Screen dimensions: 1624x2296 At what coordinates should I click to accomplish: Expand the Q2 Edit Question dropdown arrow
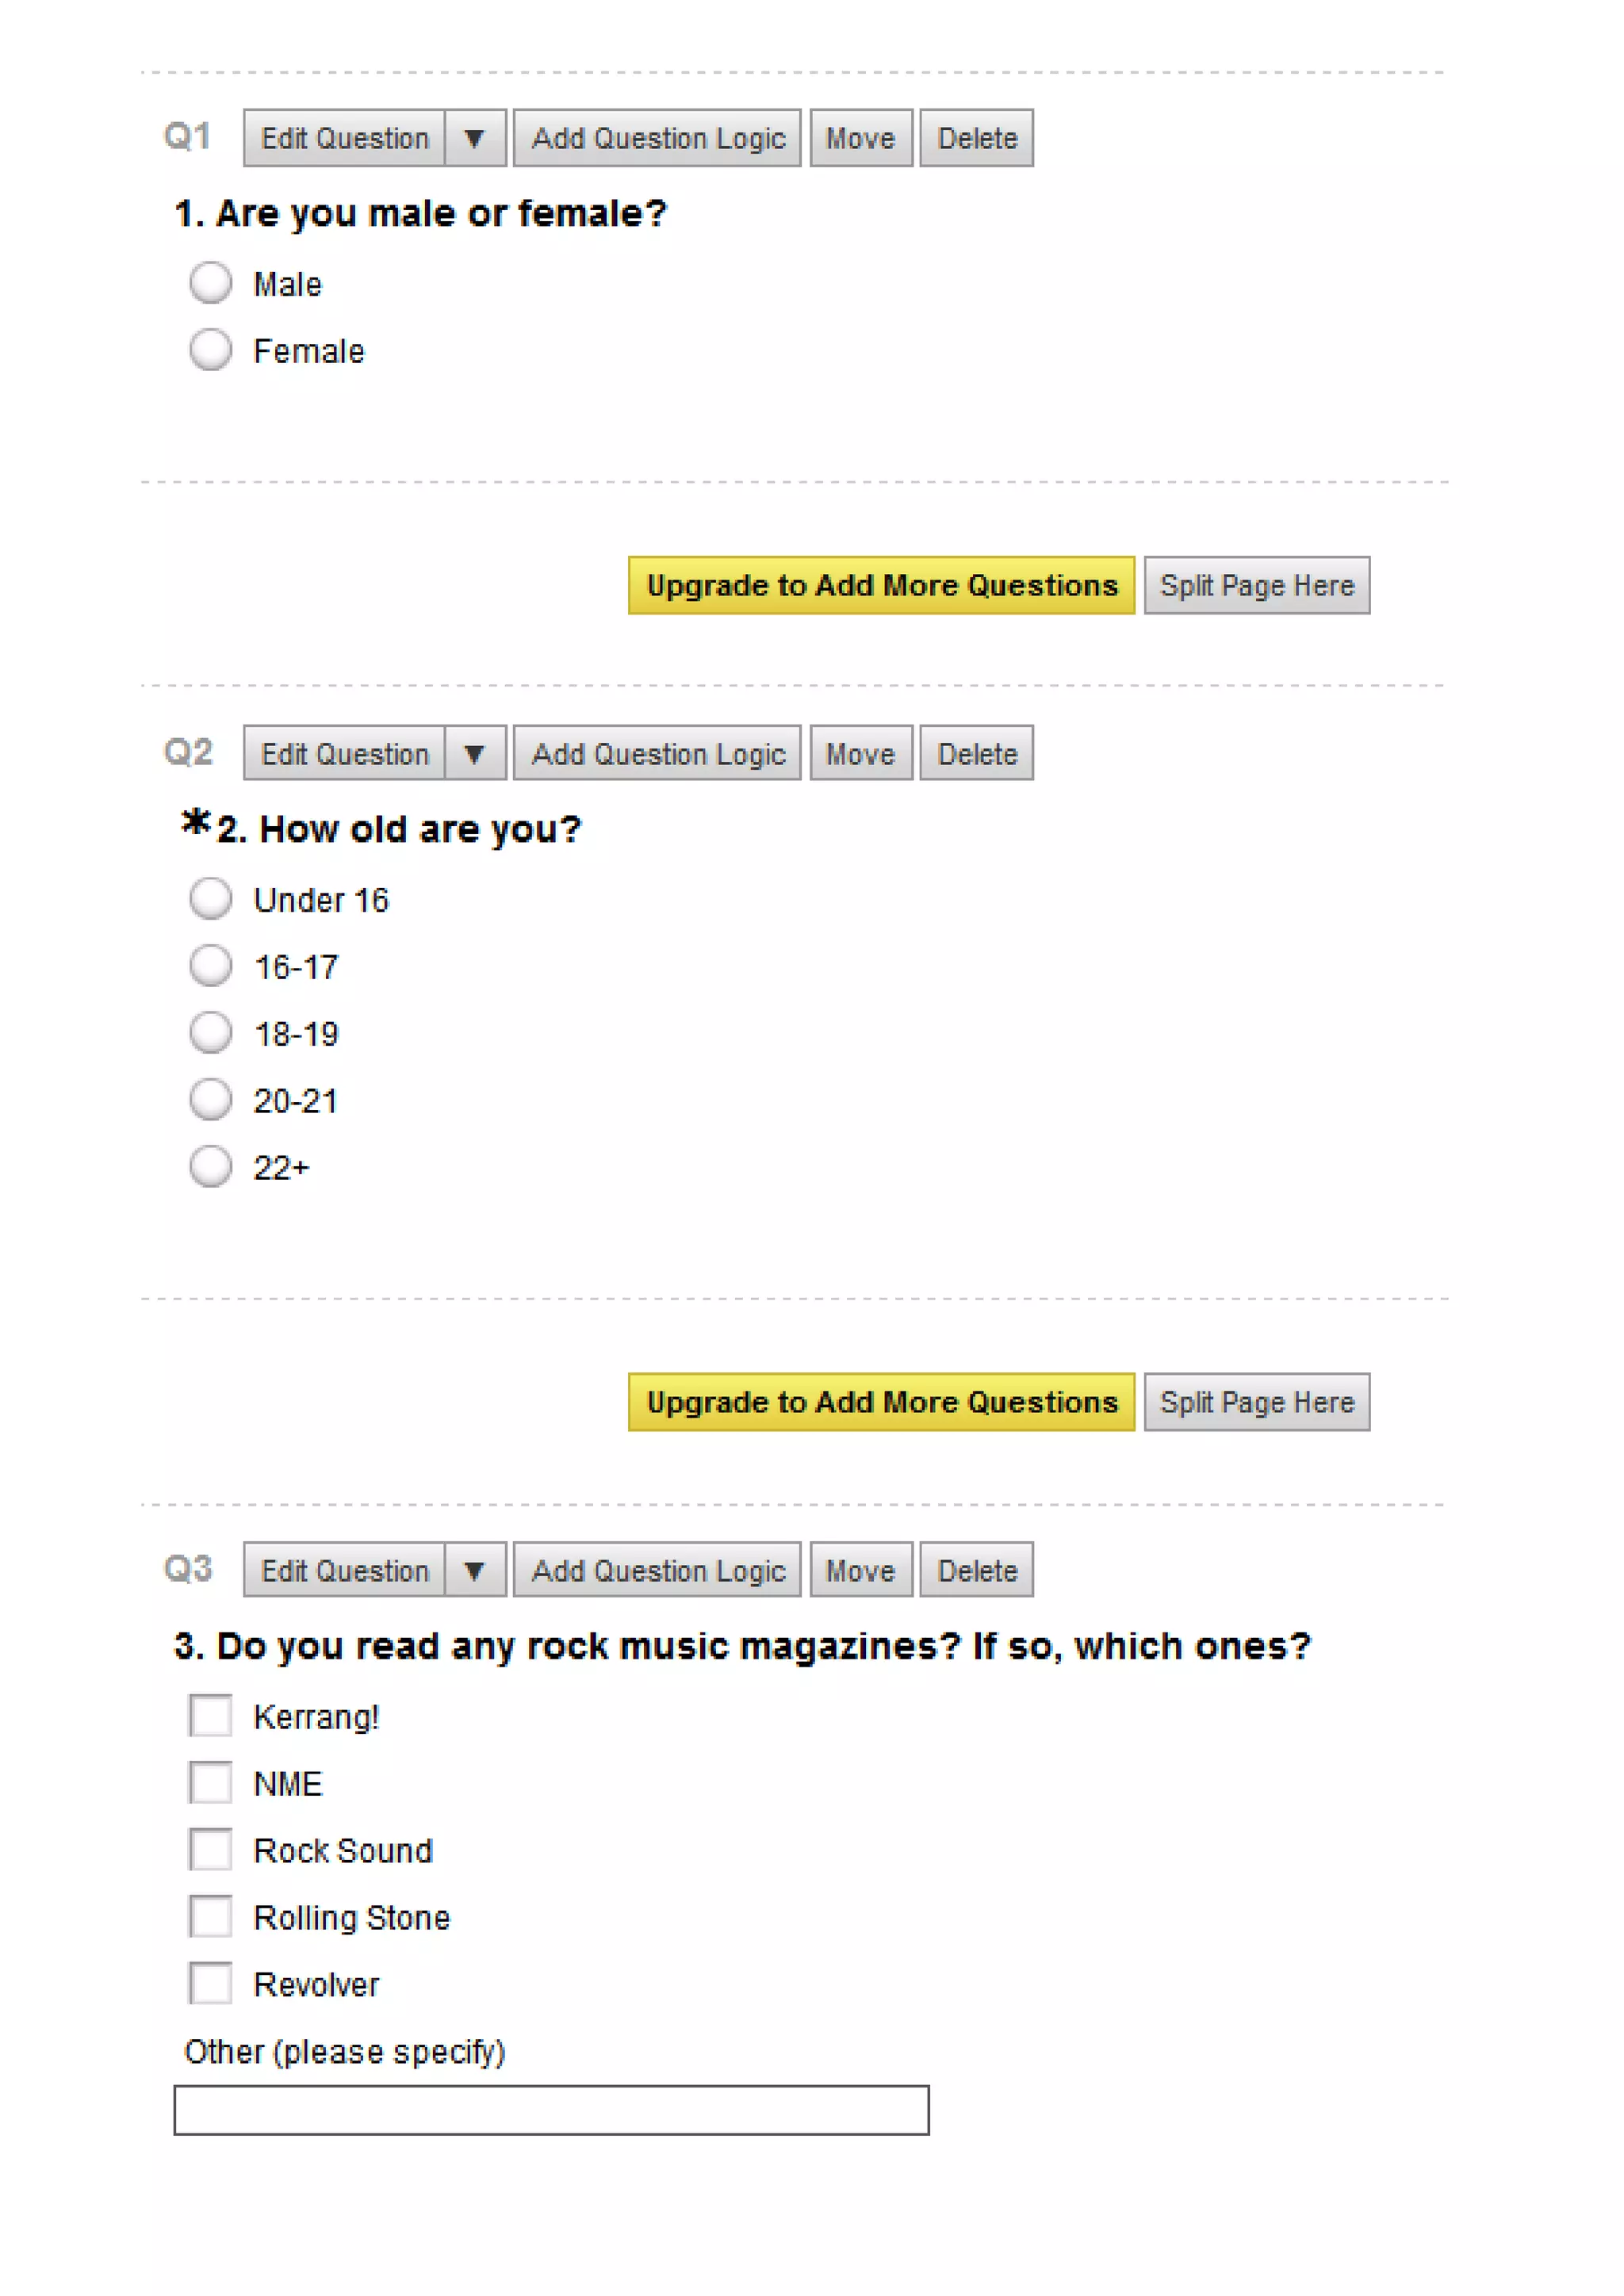475,753
